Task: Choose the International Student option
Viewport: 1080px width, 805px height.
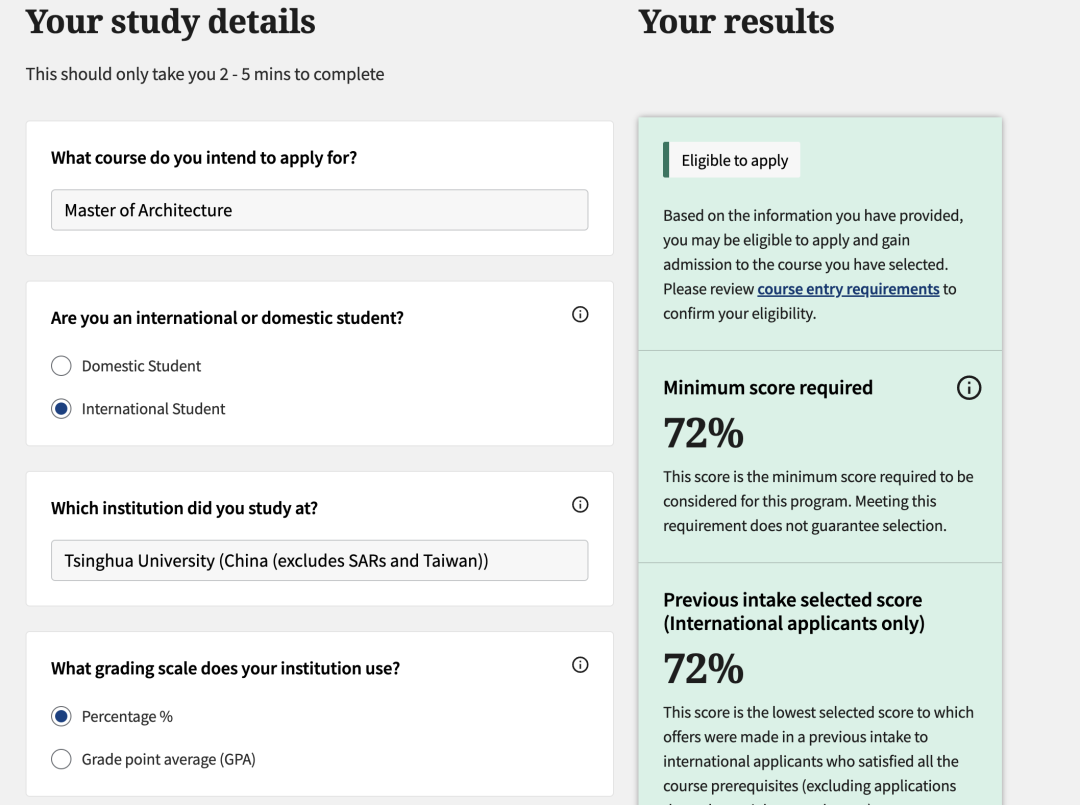Action: click(61, 409)
